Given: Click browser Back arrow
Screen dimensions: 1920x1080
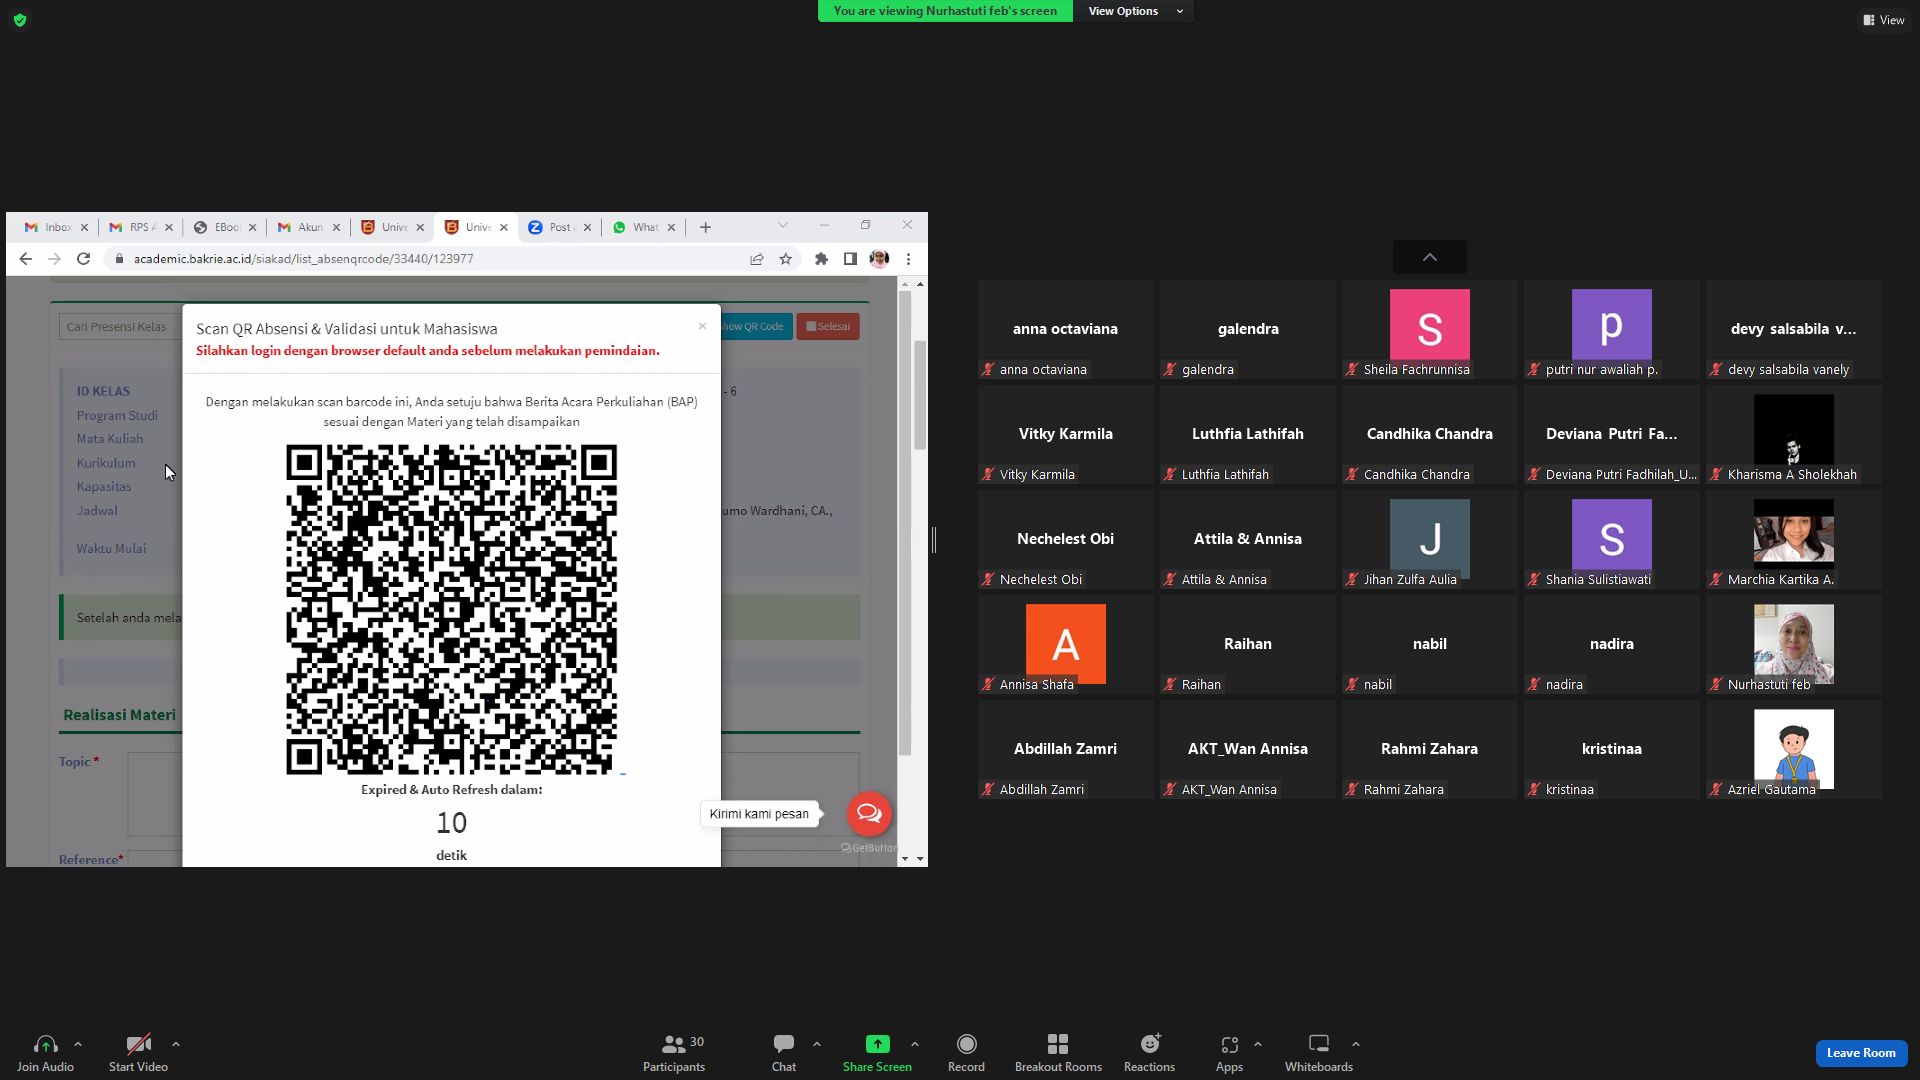Looking at the screenshot, I should point(26,259).
